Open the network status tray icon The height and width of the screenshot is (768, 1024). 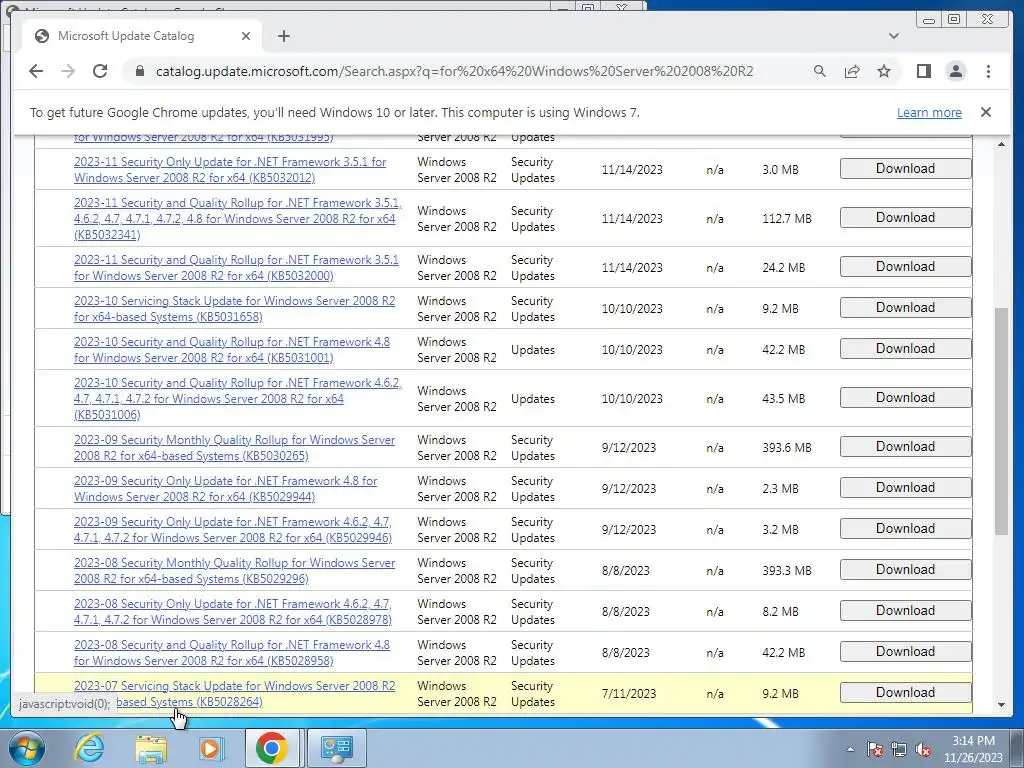[x=899, y=749]
